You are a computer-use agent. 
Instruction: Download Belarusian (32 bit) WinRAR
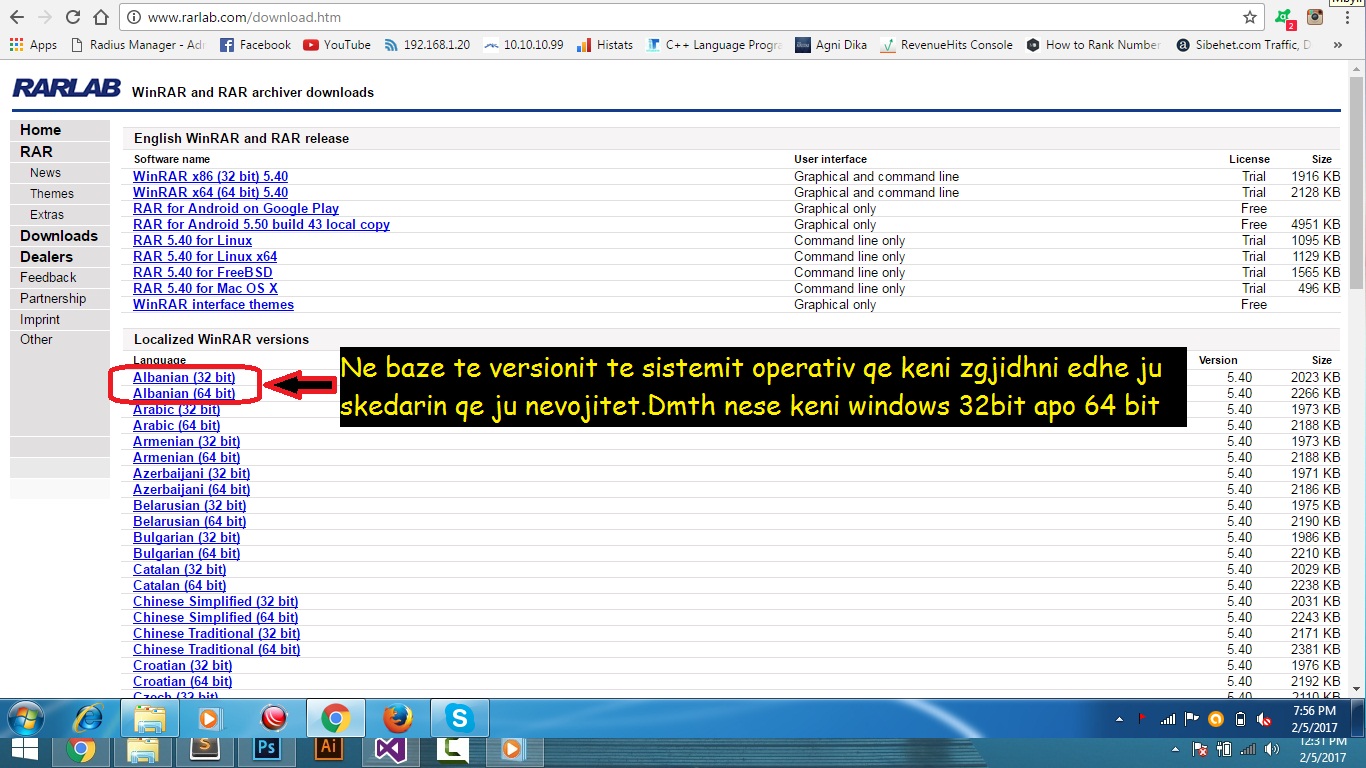(189, 505)
